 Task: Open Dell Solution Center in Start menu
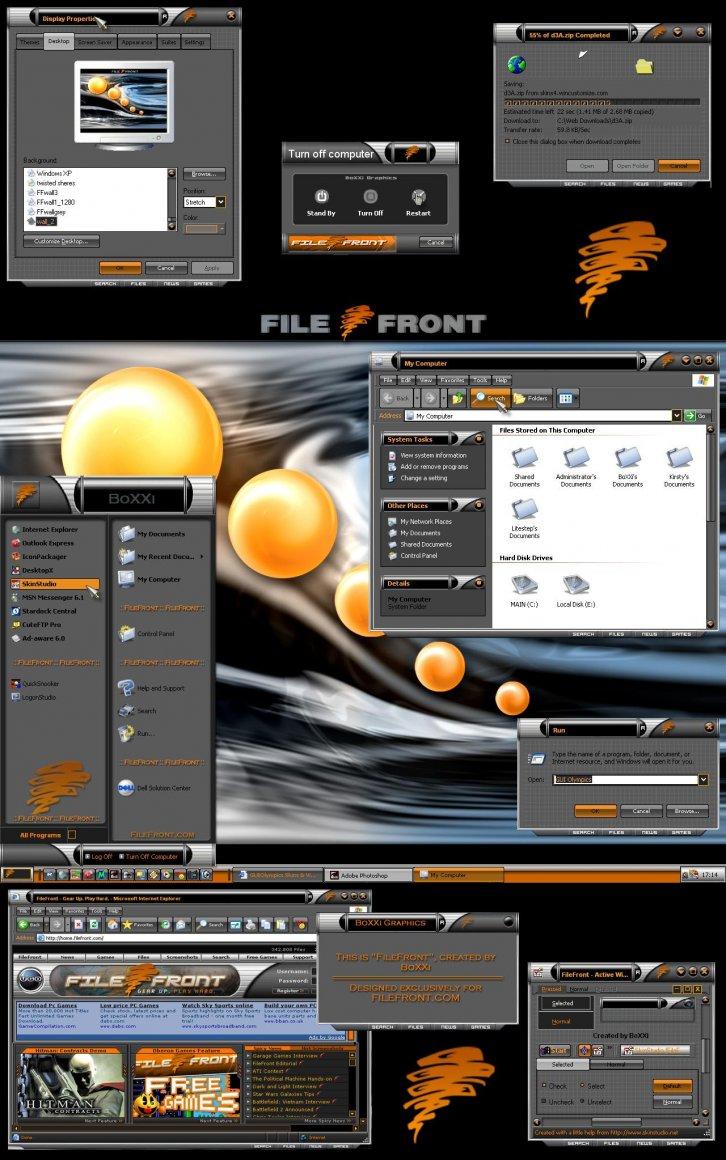point(155,788)
